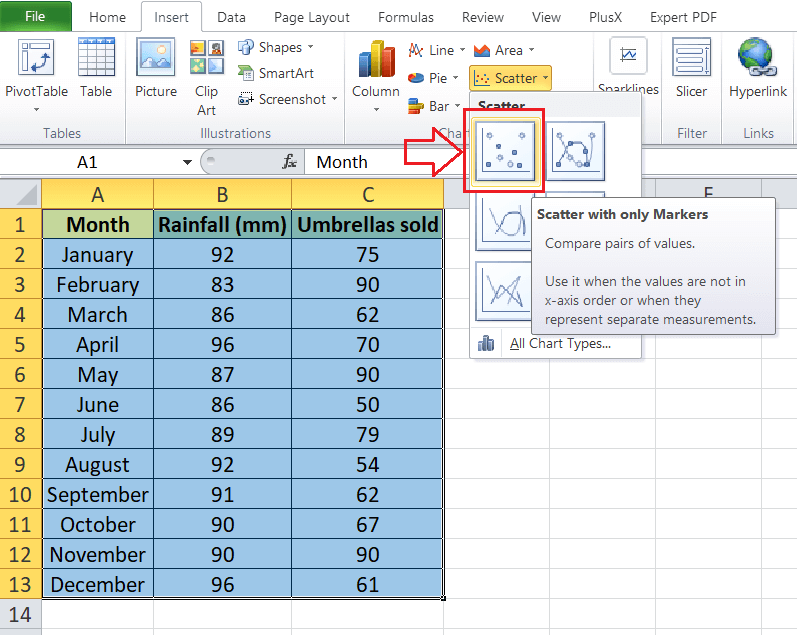
Task: Select the Month header cell
Action: [98, 224]
